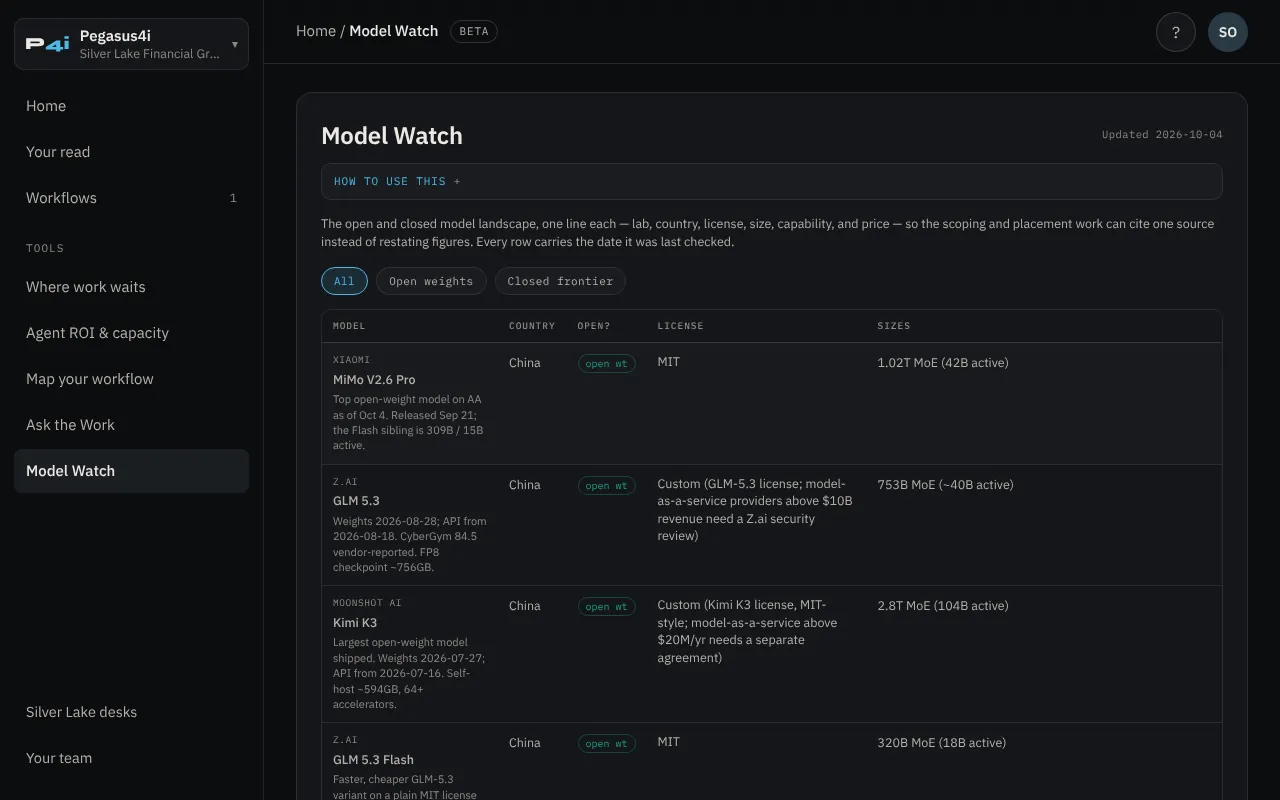1280x800 pixels.
Task: Expand the Pegasus4i workspace switcher
Action: (131, 44)
